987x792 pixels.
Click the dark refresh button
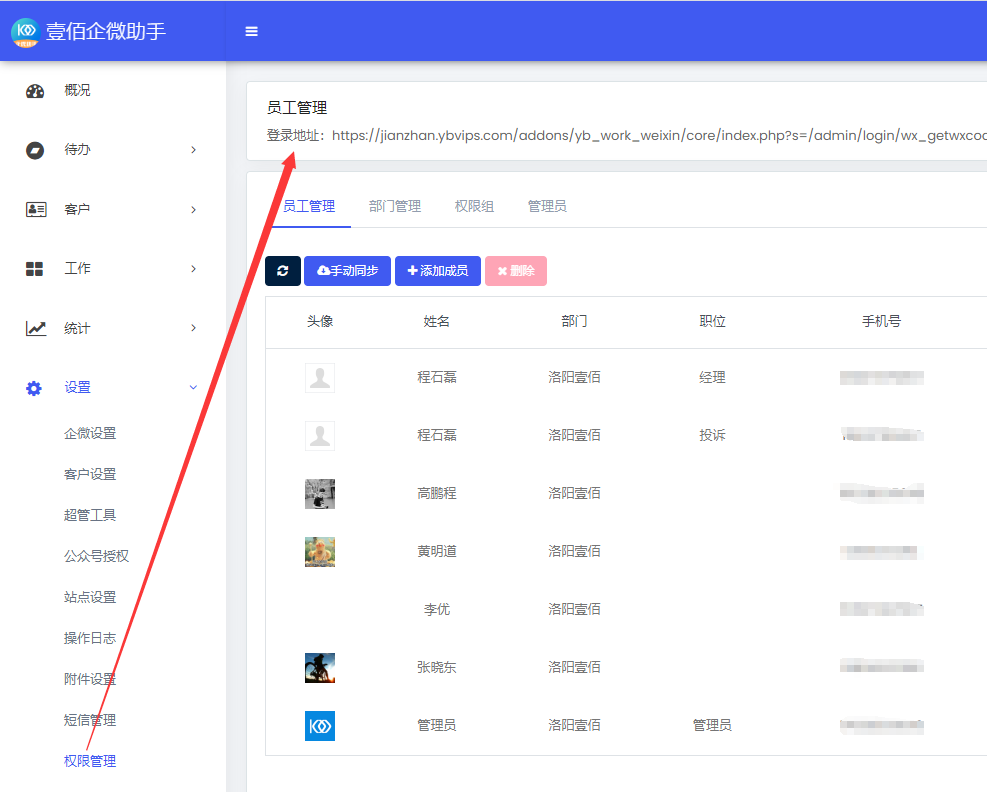pyautogui.click(x=283, y=271)
